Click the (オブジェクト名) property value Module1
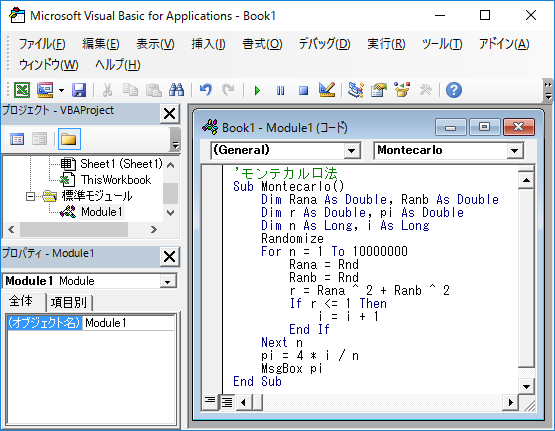This screenshot has height=431, width=555. [x=128, y=323]
